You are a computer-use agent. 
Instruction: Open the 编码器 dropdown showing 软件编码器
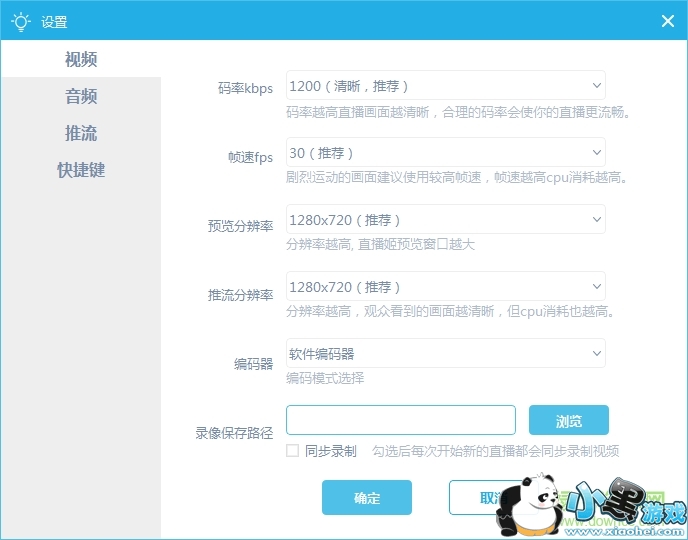tap(446, 353)
